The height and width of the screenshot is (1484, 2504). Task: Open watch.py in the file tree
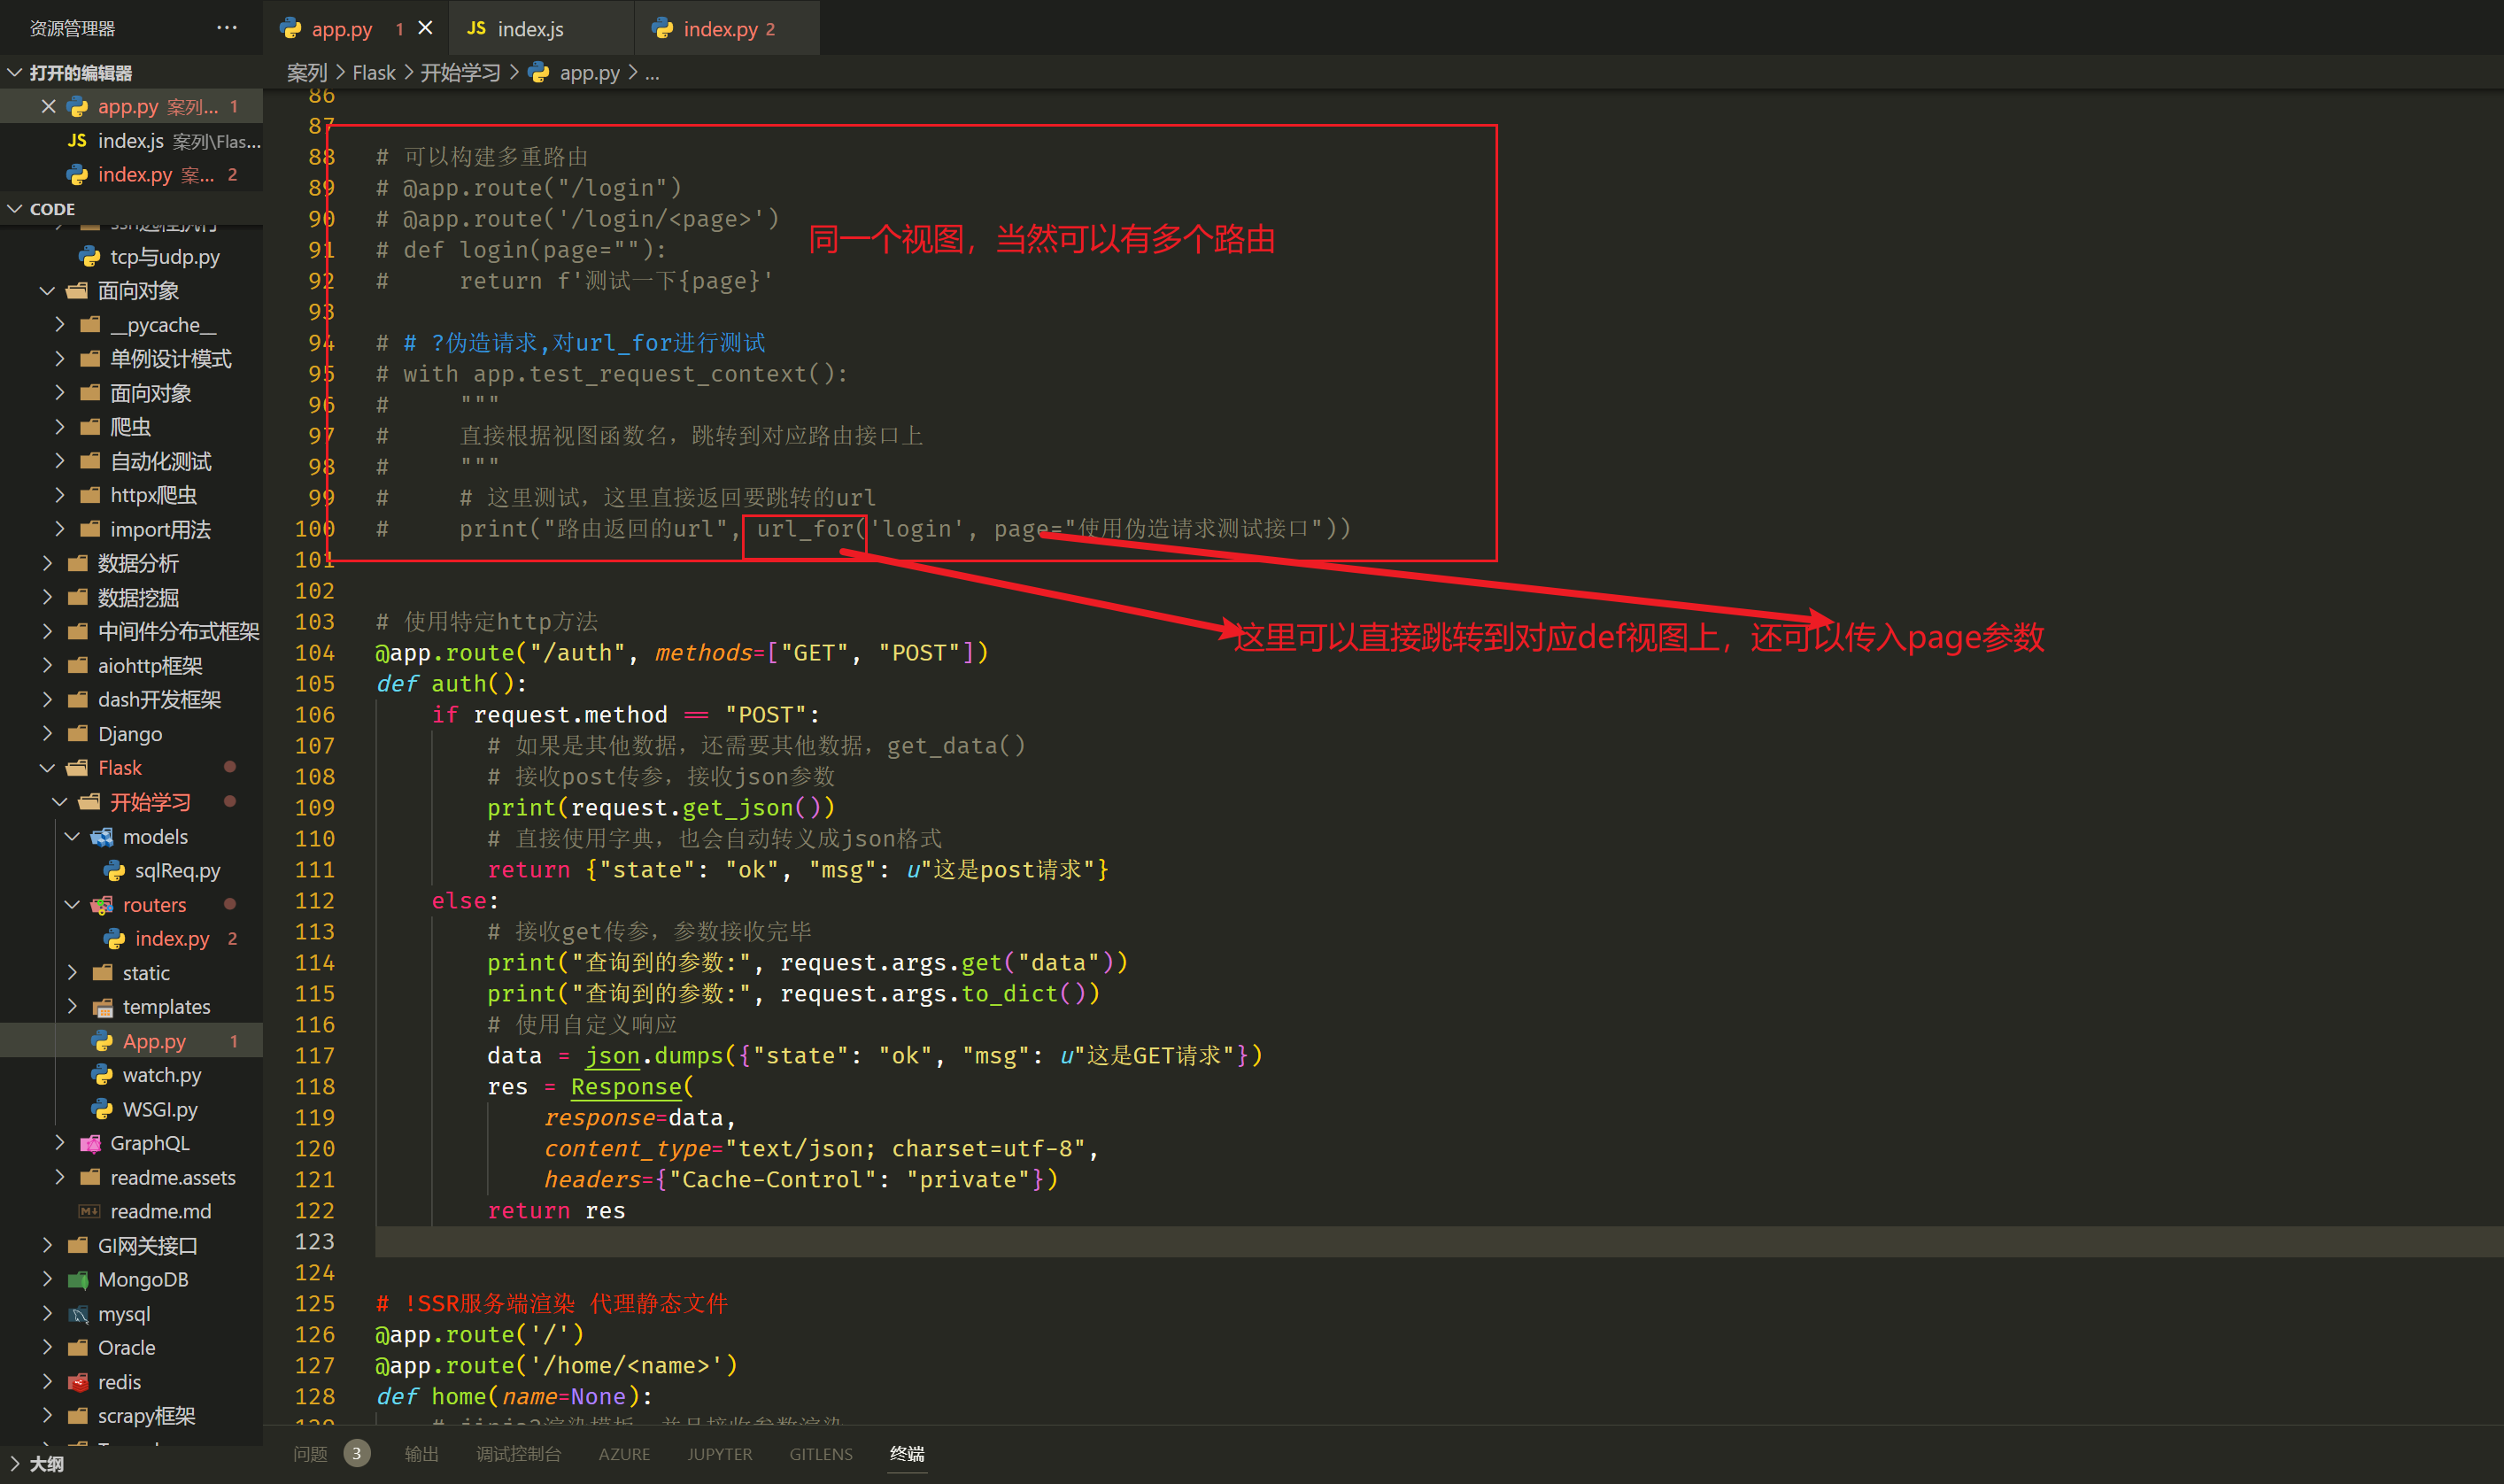click(161, 1075)
